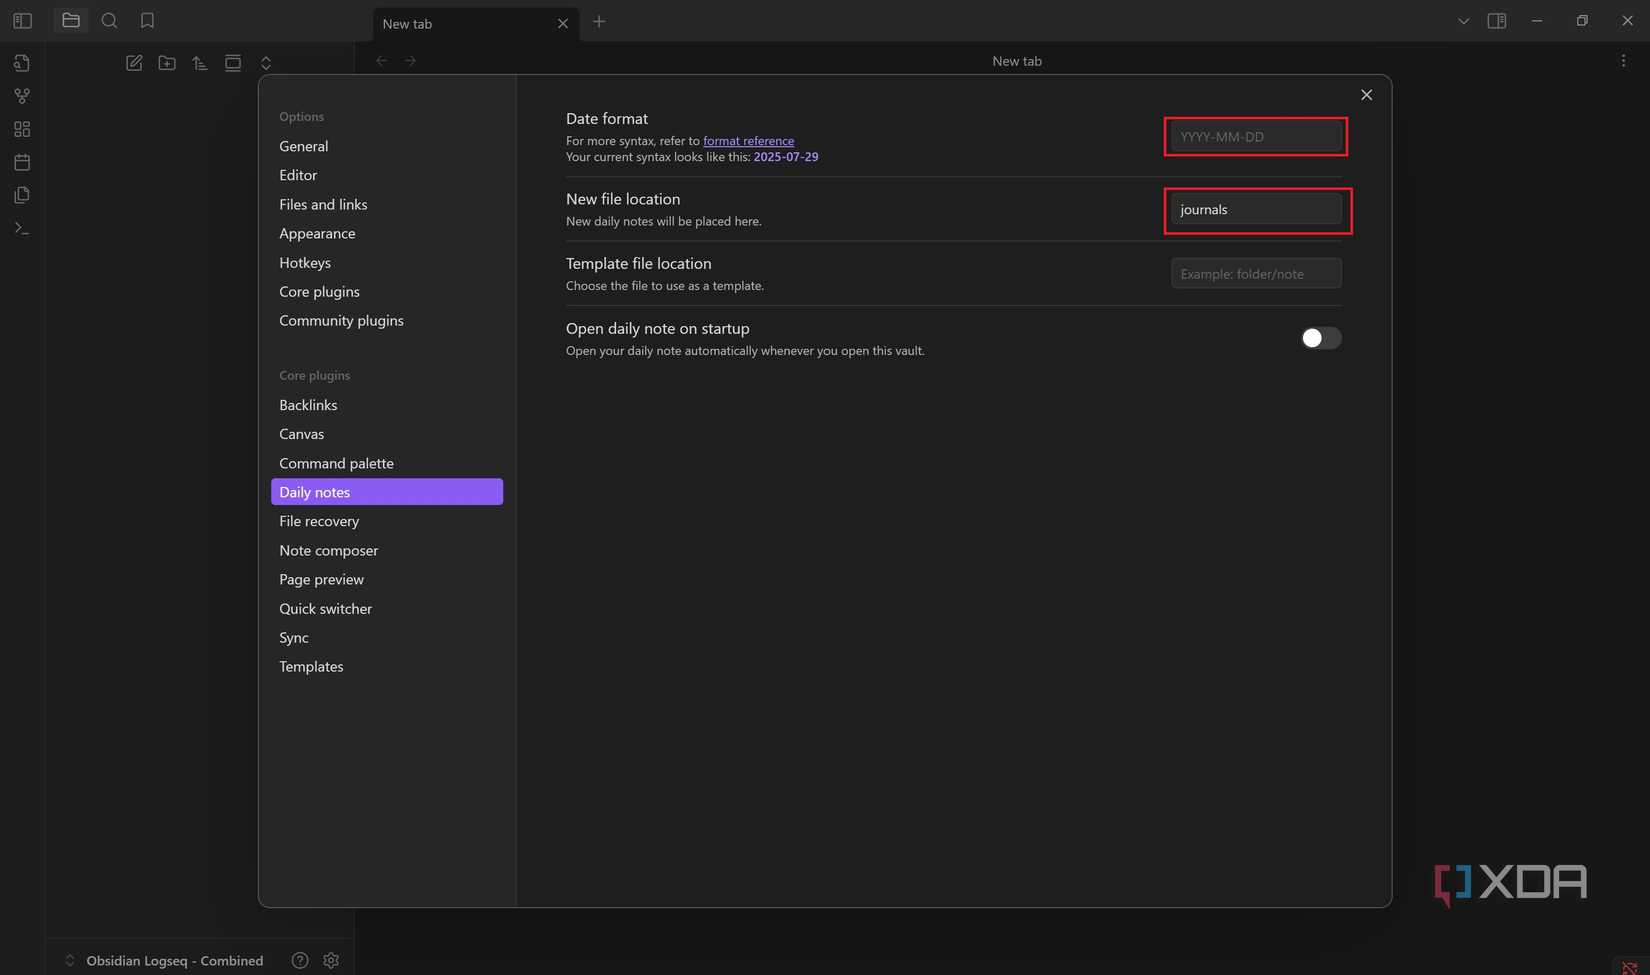
Task: Open search with the magnifier icon
Action: tap(110, 20)
